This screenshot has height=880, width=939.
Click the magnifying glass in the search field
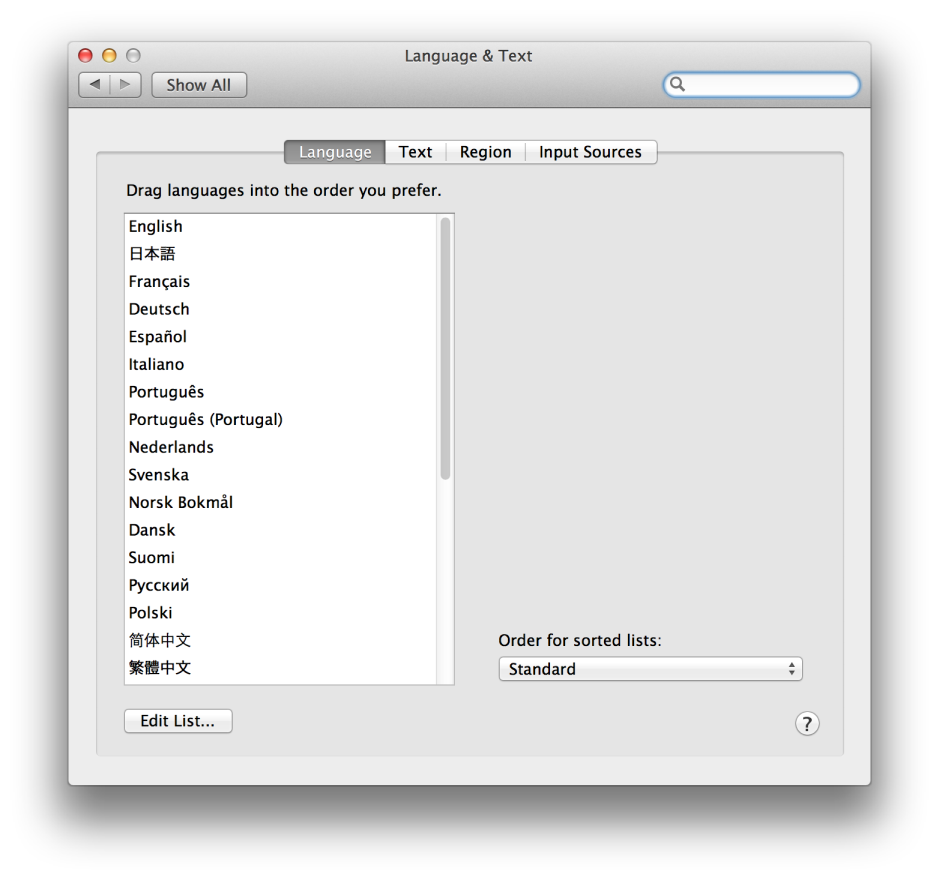coord(679,85)
